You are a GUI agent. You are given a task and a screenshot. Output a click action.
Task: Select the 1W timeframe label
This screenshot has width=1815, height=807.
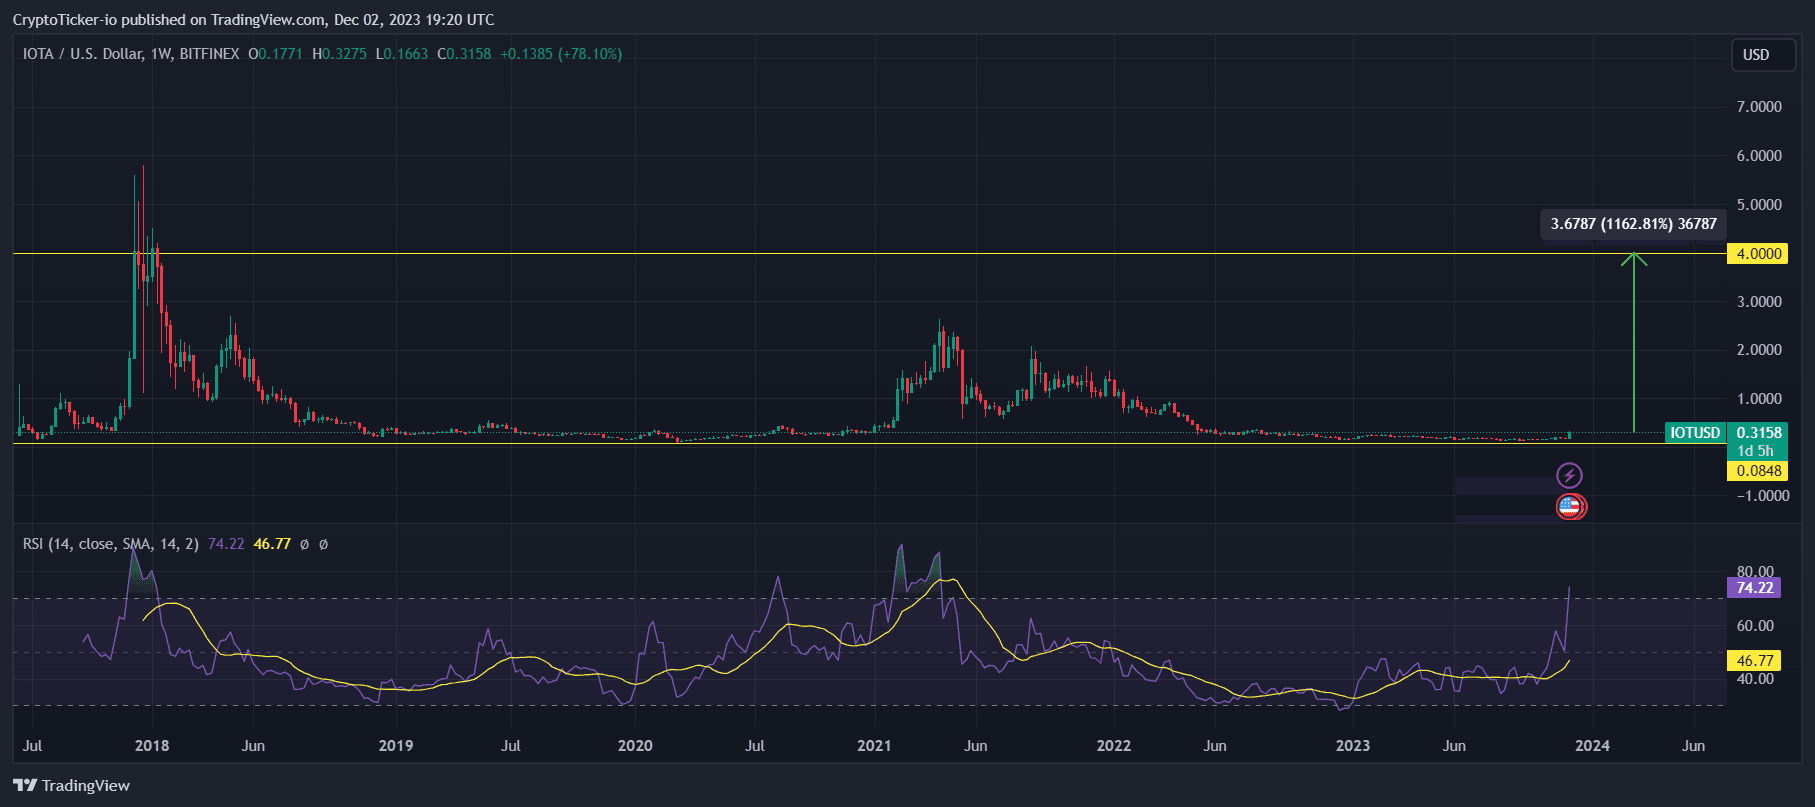coord(160,54)
